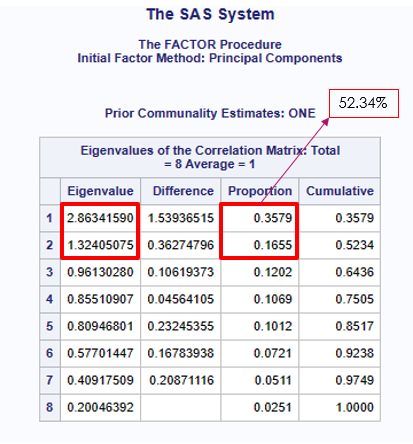Click row header number 8

coord(50,407)
